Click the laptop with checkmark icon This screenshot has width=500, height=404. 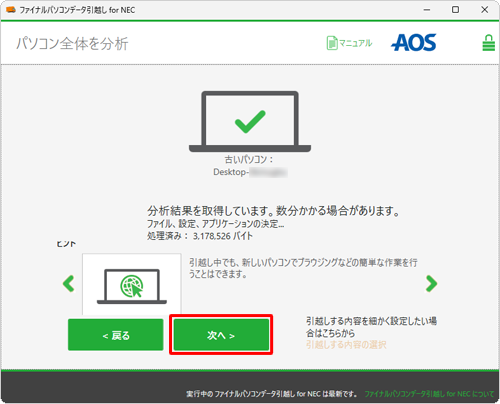tap(250, 122)
